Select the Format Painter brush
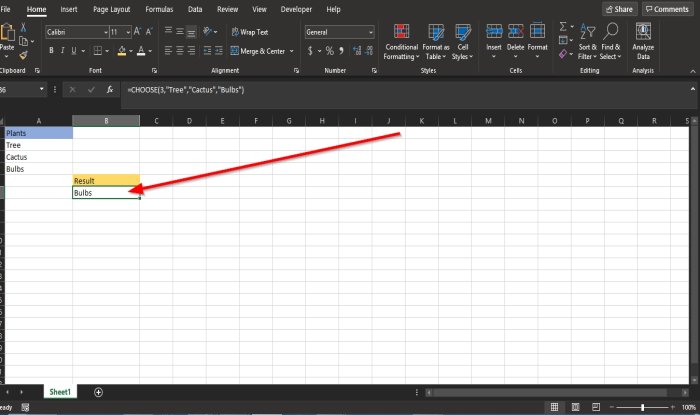Viewport: 700px width, 415px height. click(x=23, y=55)
